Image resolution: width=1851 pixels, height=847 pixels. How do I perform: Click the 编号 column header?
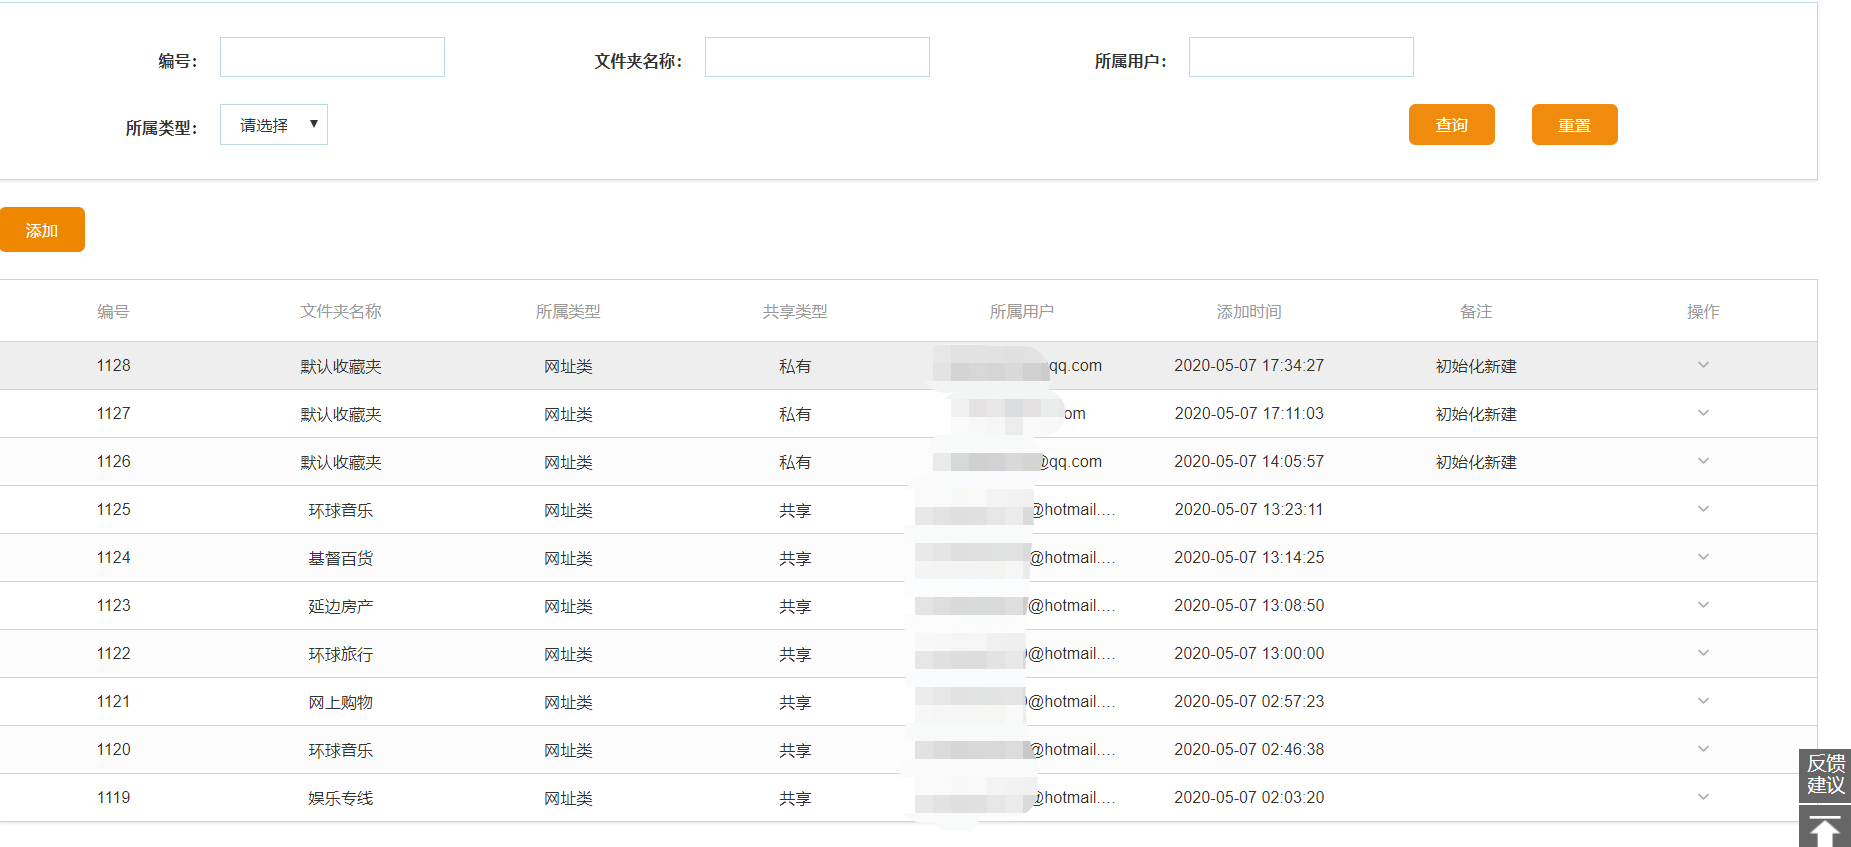[113, 312]
